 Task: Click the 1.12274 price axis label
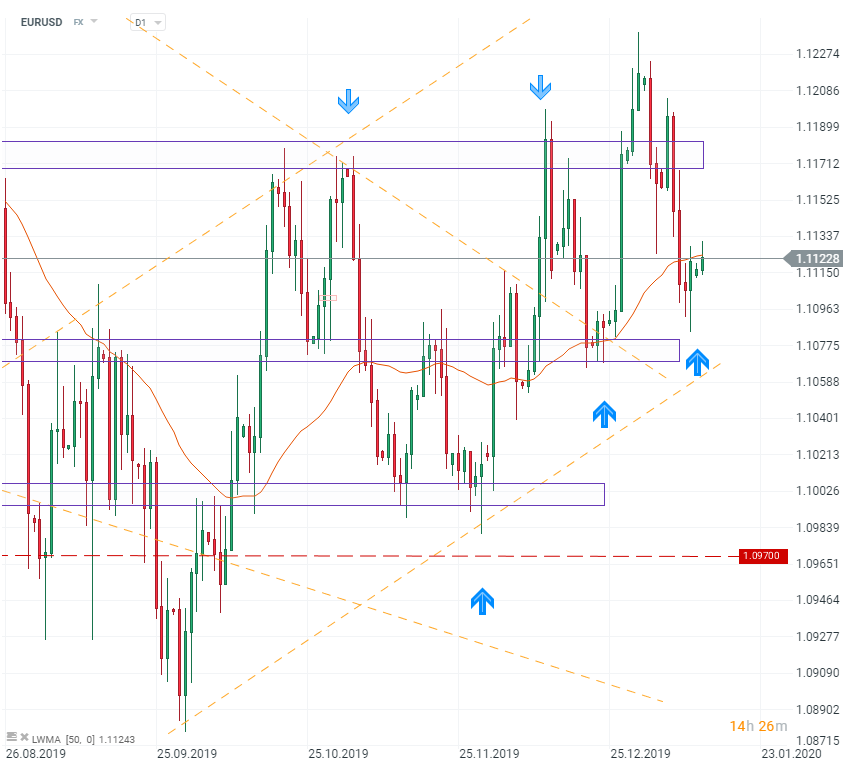click(x=817, y=53)
